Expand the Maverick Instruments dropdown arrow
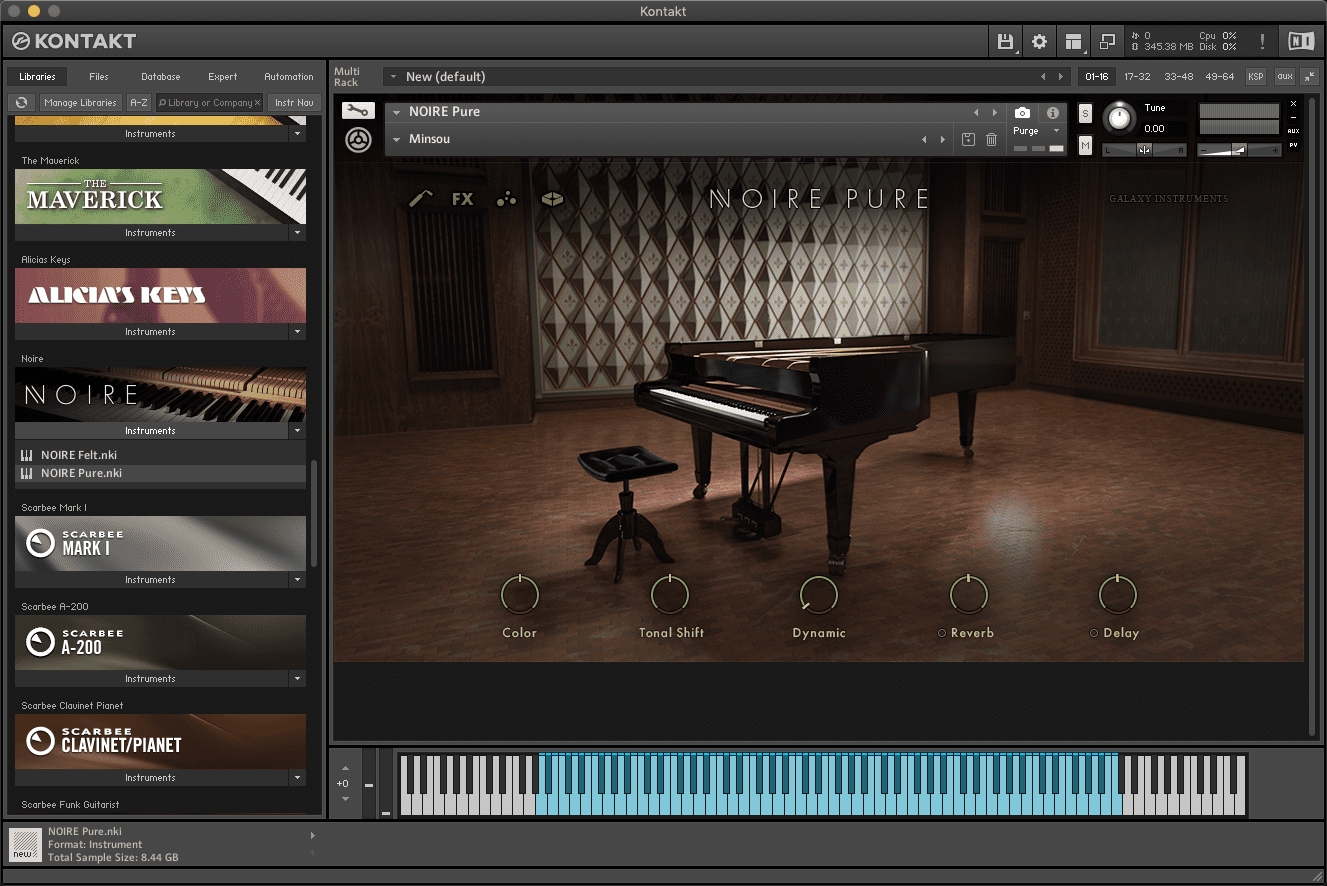The image size is (1327, 886). (x=297, y=233)
